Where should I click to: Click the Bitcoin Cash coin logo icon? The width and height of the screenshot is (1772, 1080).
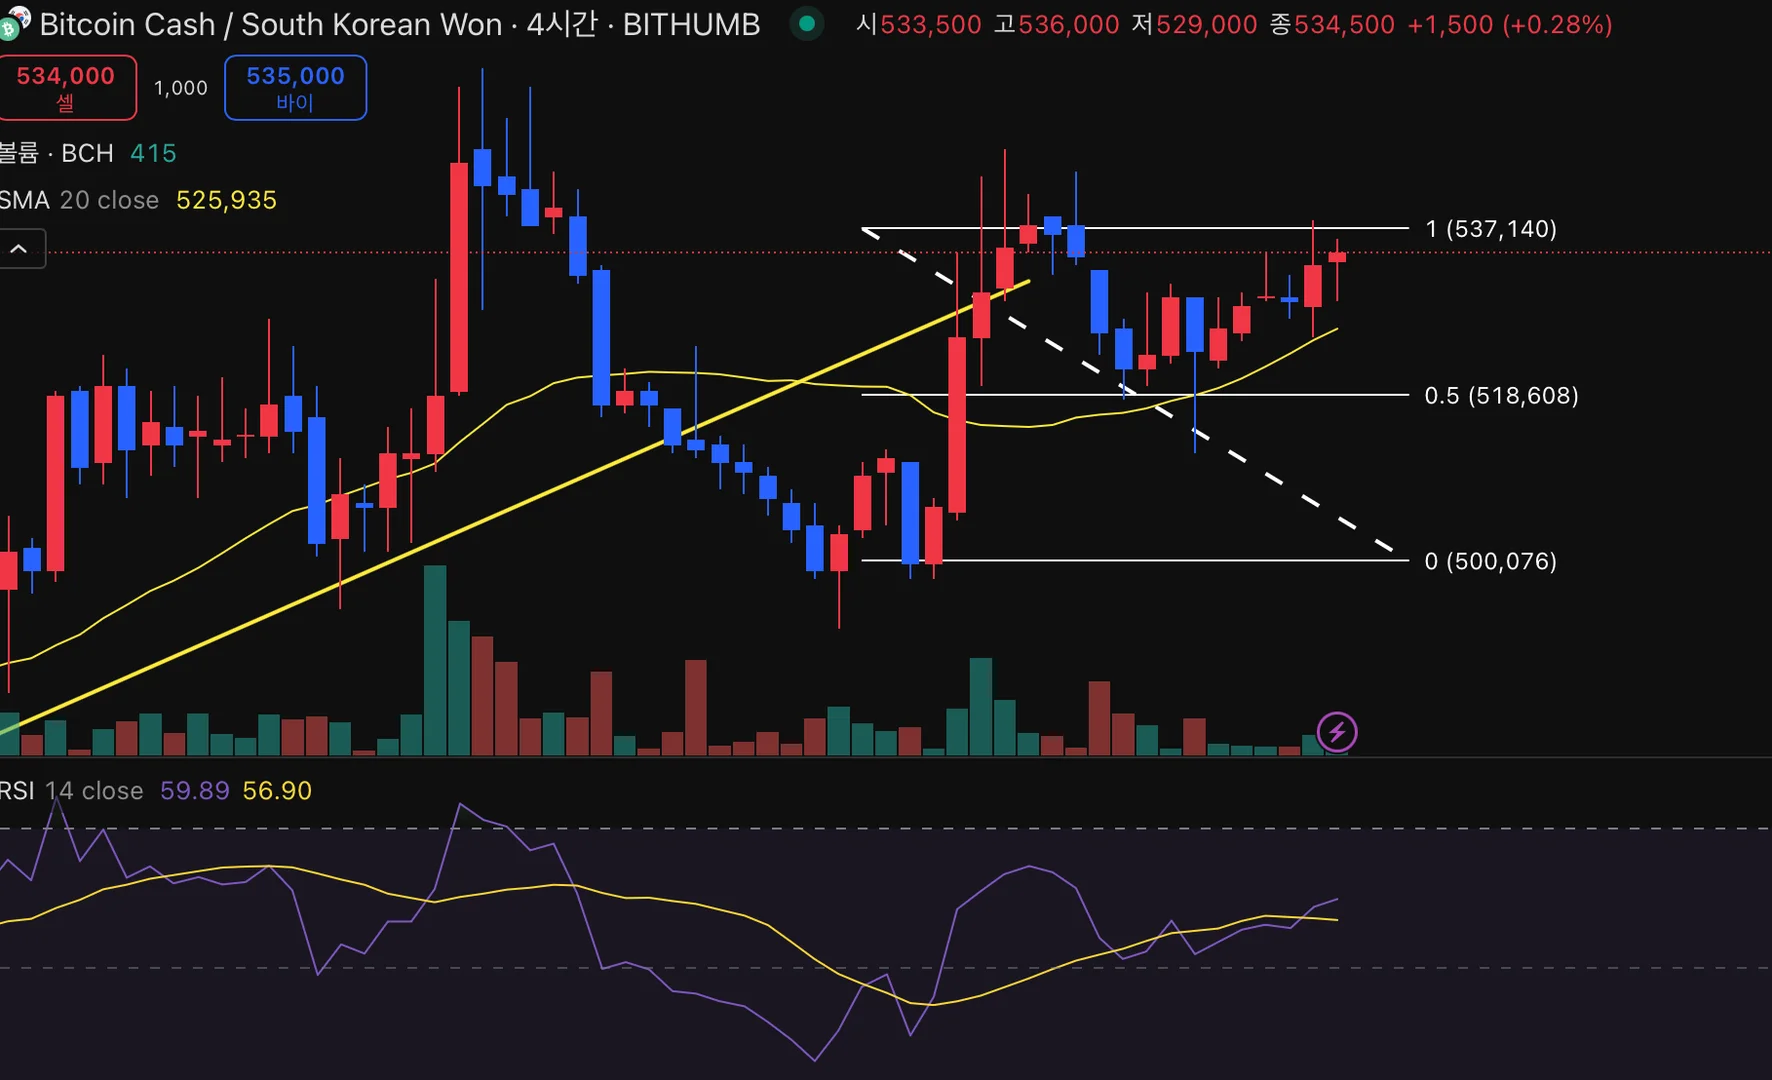13,23
